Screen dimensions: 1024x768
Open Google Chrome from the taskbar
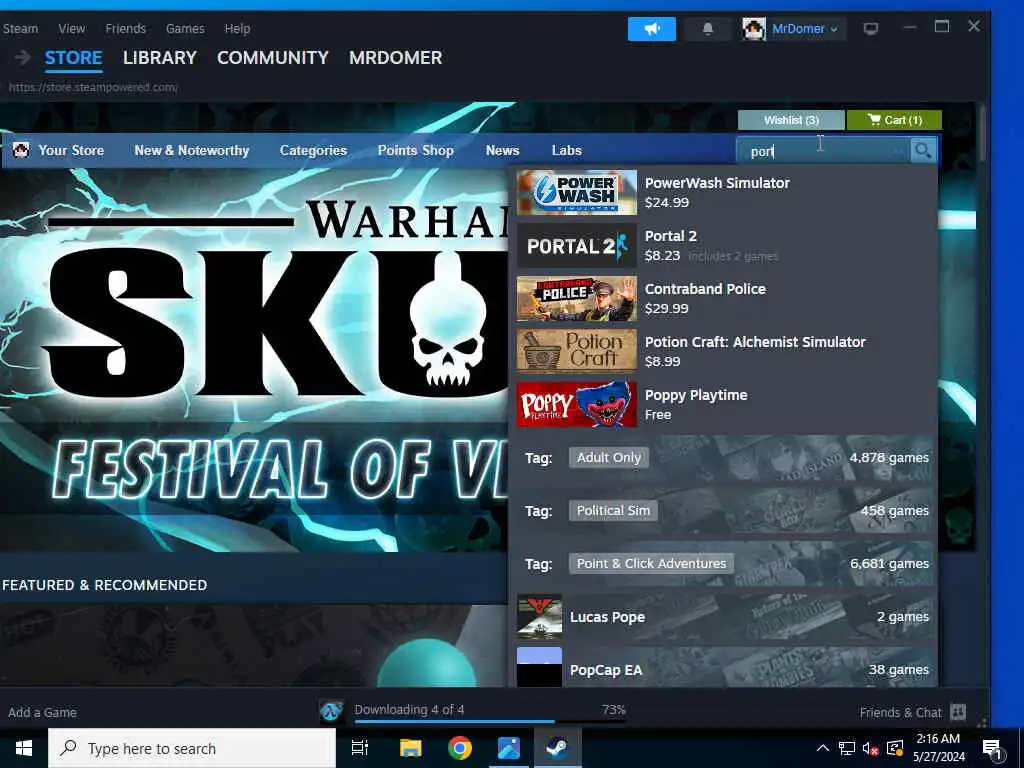(x=460, y=748)
